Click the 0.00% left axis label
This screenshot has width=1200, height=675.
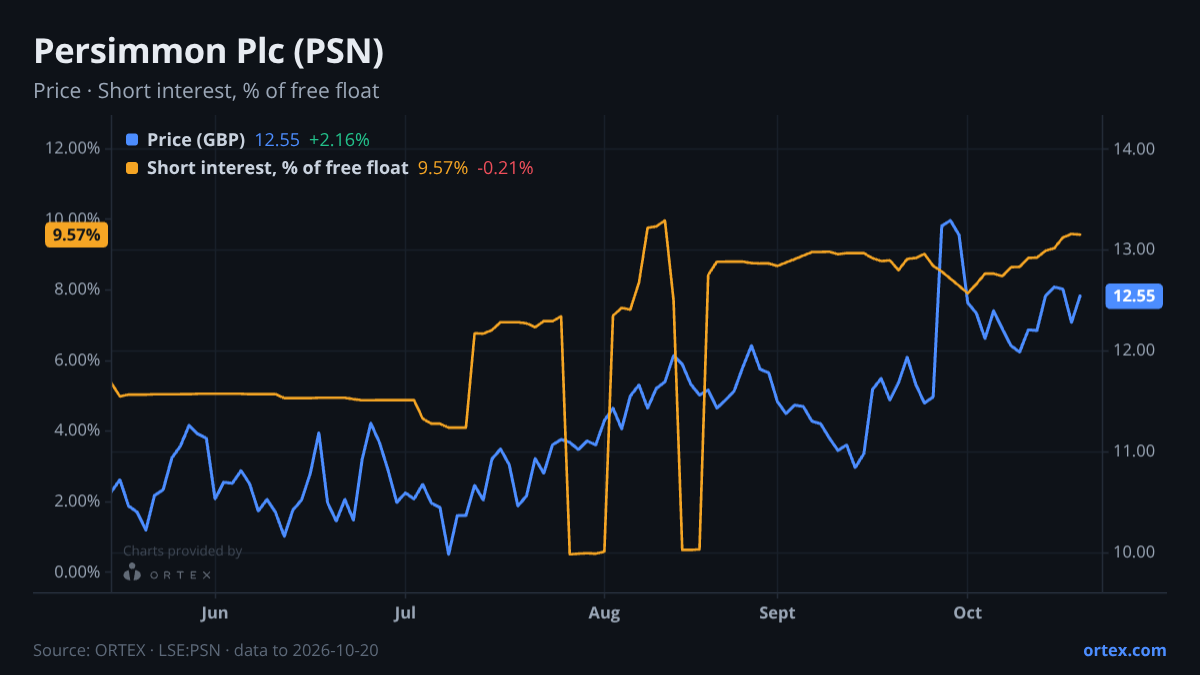[76, 572]
